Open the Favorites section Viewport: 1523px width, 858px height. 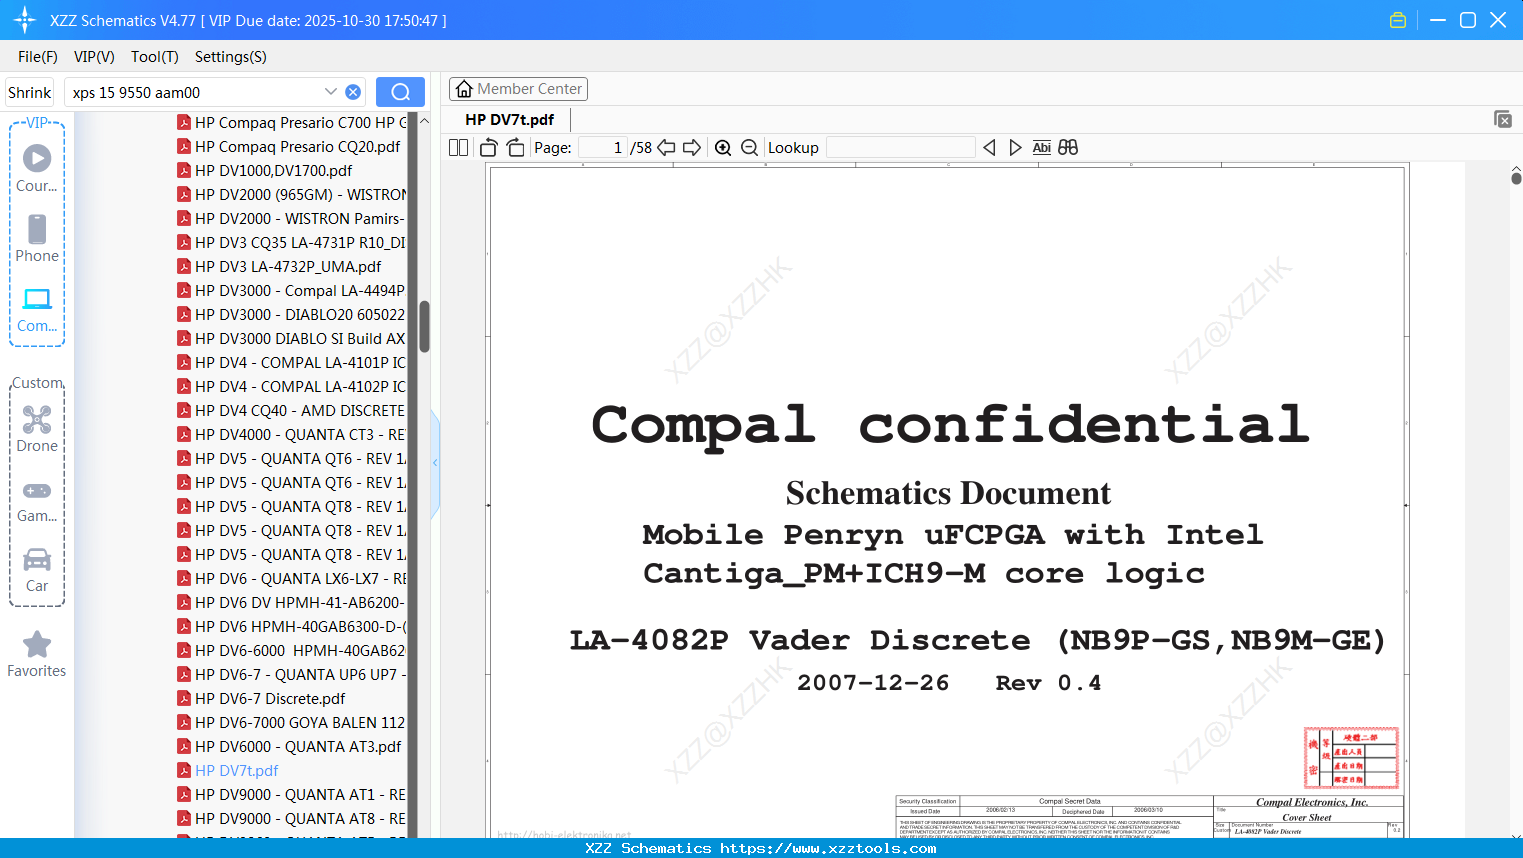pyautogui.click(x=37, y=655)
